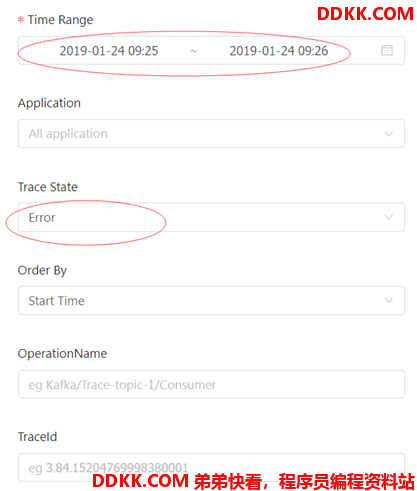
Task: Click the red asterisk required marker
Action: click(x=21, y=20)
